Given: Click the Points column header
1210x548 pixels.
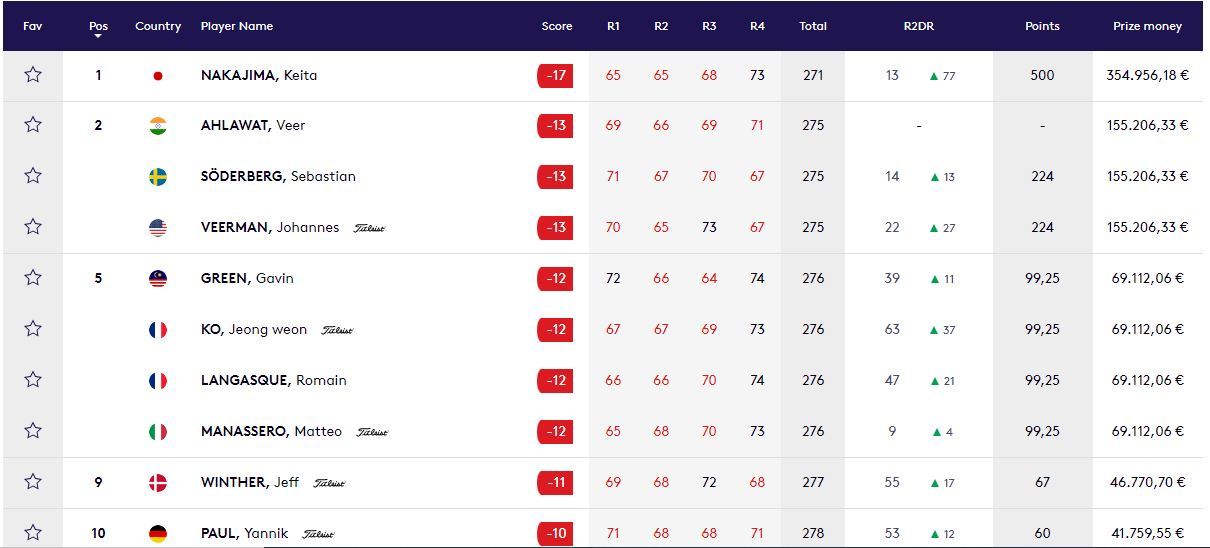Looking at the screenshot, I should tap(1042, 26).
